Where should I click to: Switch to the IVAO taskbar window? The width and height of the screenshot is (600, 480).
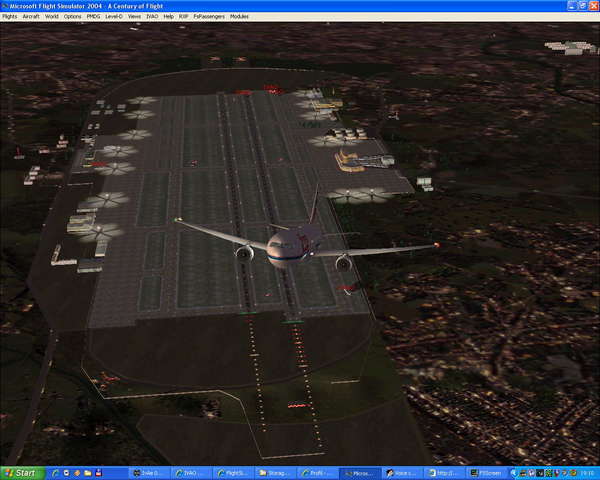tap(190, 473)
